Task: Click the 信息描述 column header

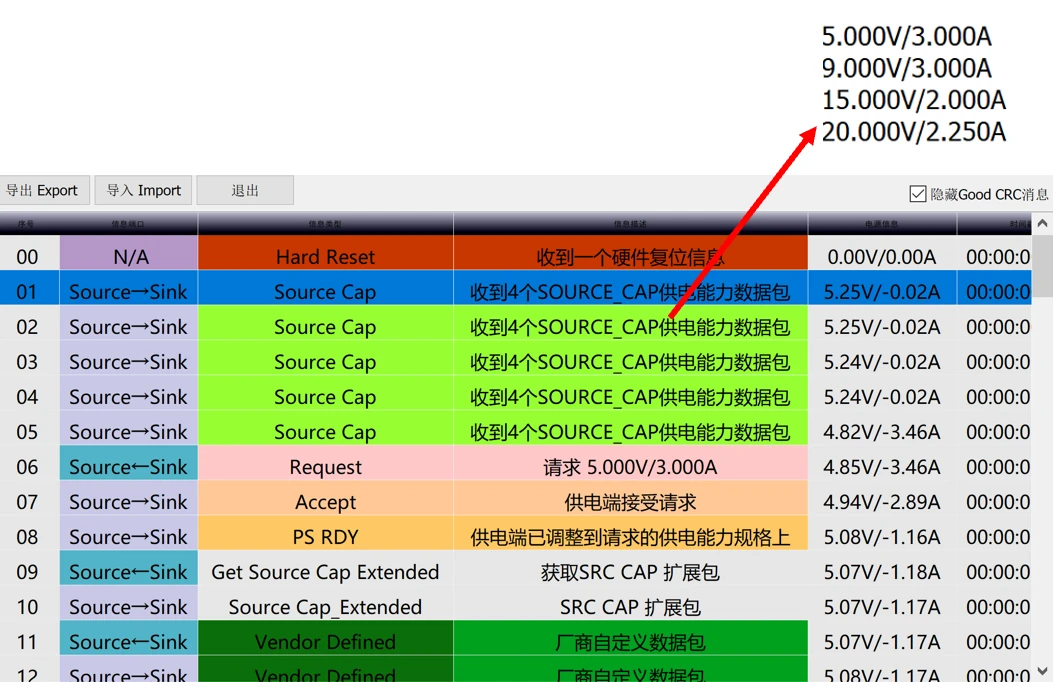Action: coord(630,224)
